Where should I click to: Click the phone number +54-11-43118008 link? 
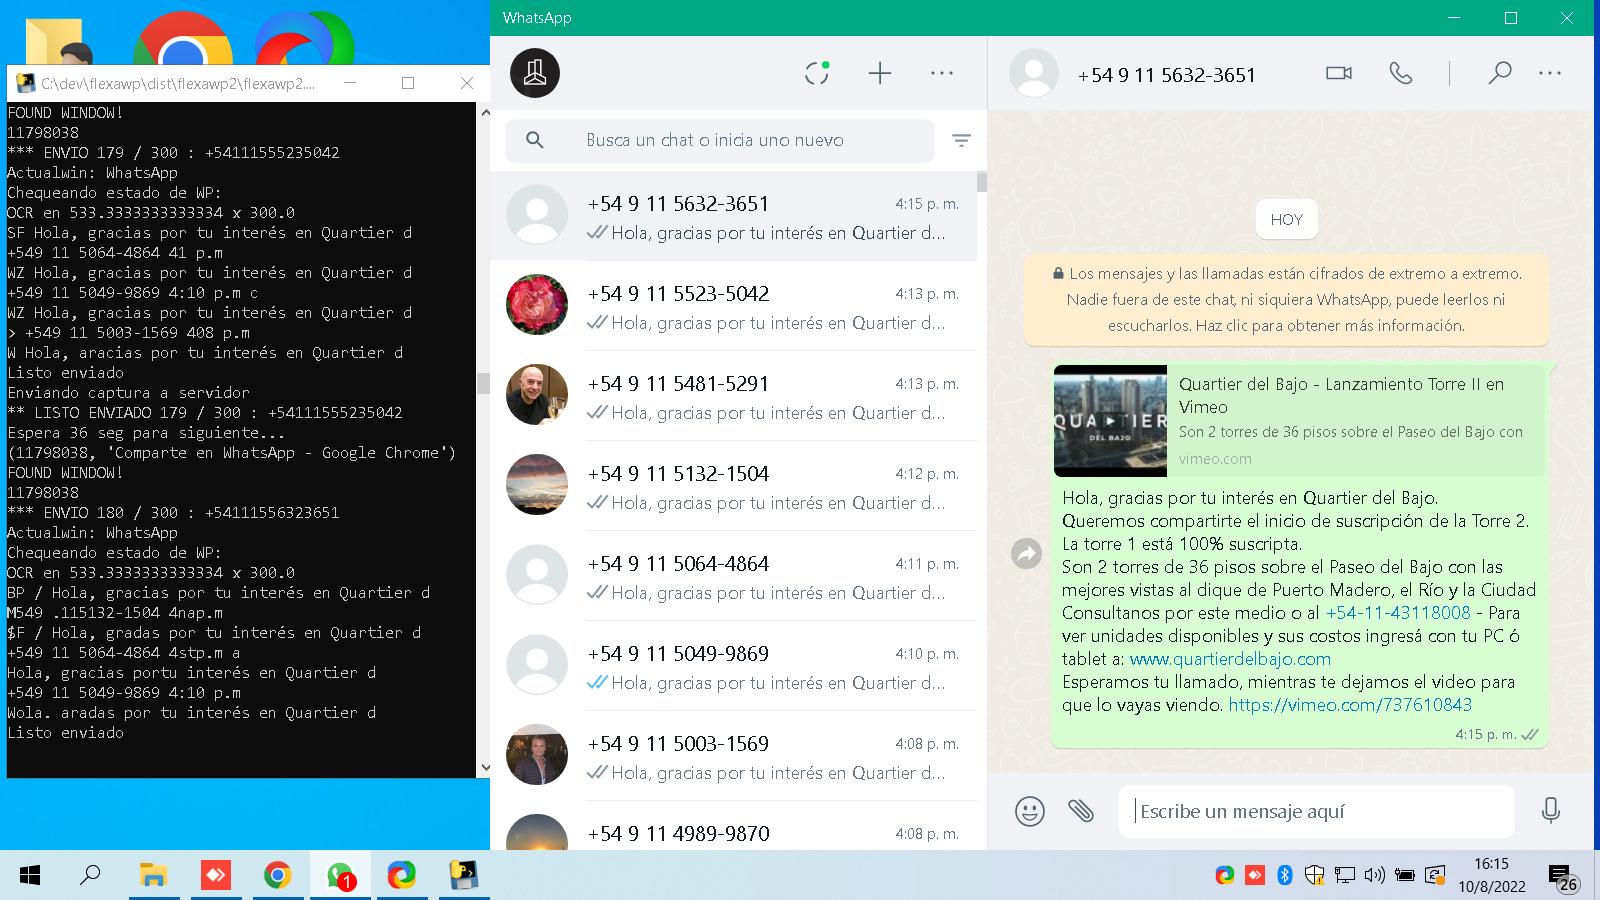pyautogui.click(x=1398, y=613)
